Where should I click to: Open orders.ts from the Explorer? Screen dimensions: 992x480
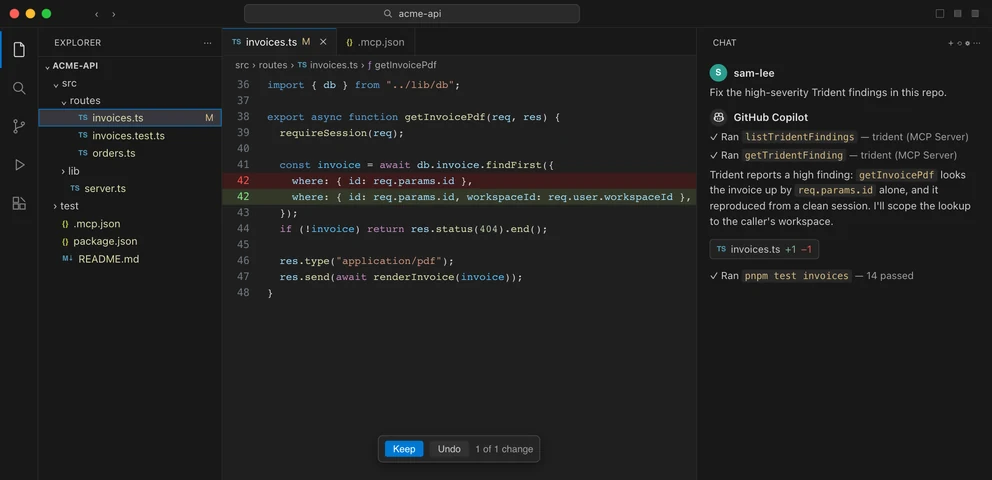130,153
